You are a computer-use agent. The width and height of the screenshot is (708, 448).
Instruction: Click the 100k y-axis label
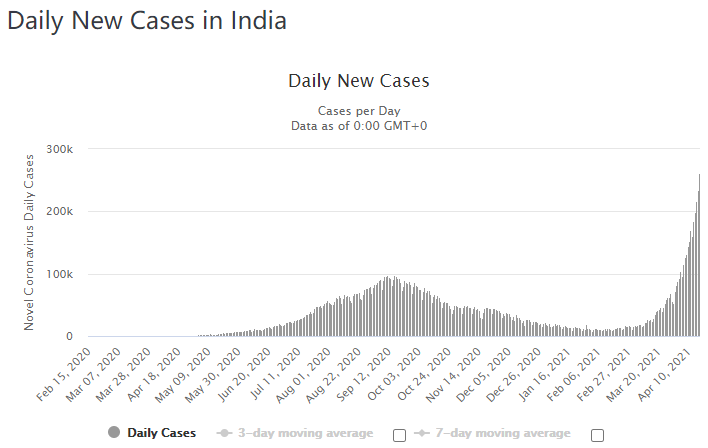(60, 274)
